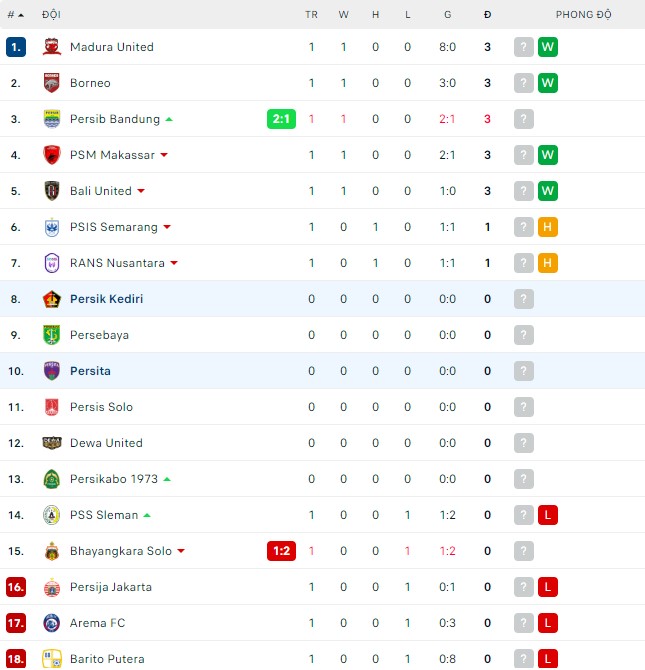Click the PSM Makassar club logo

52,155
